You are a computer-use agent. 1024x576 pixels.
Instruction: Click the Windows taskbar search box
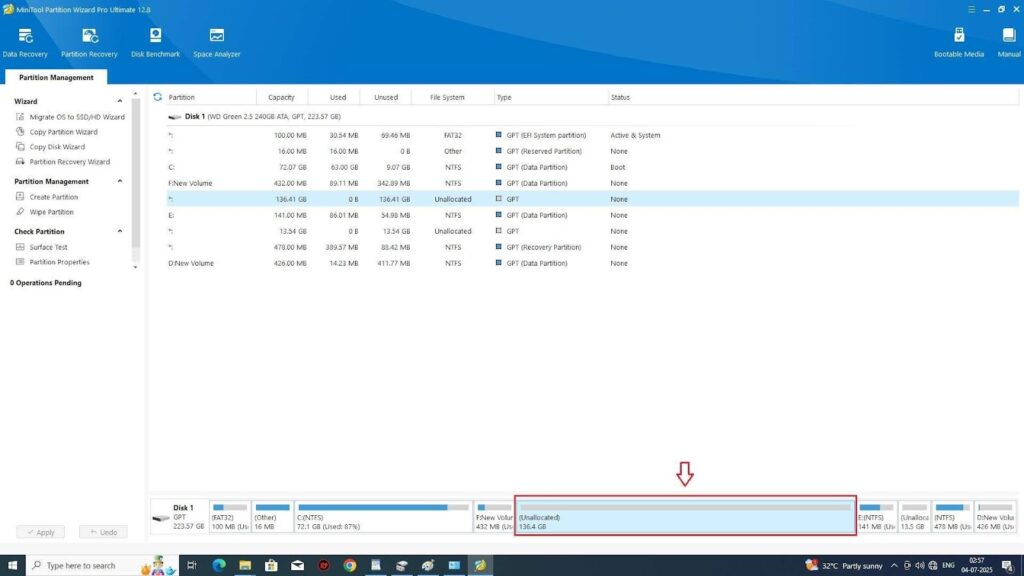click(x=84, y=565)
